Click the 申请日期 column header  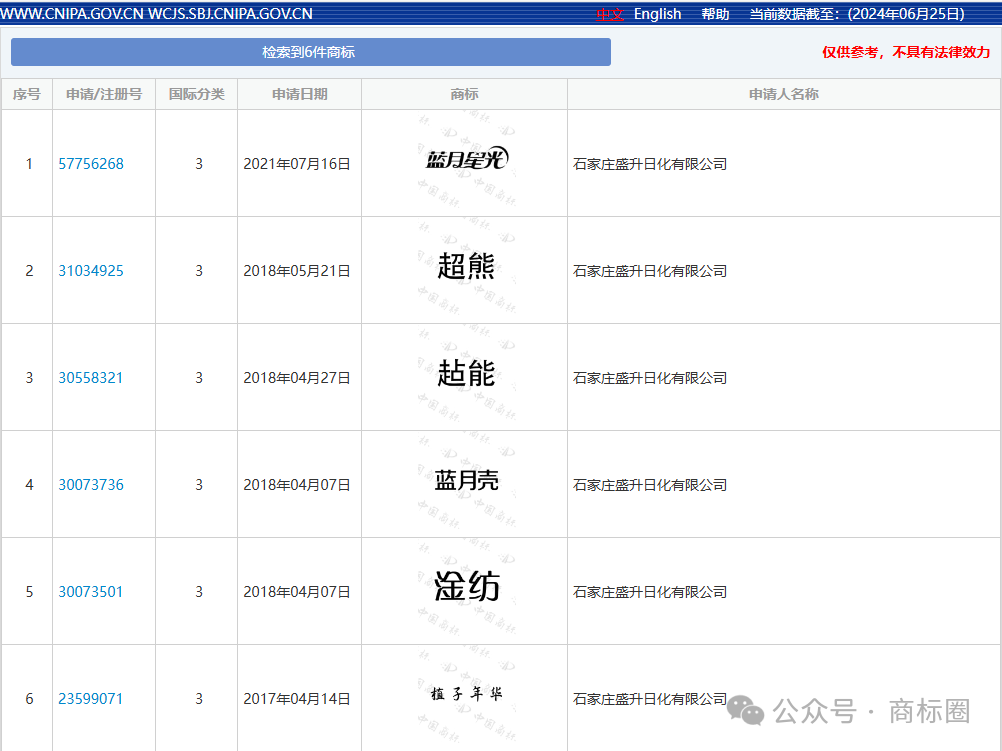(x=300, y=94)
